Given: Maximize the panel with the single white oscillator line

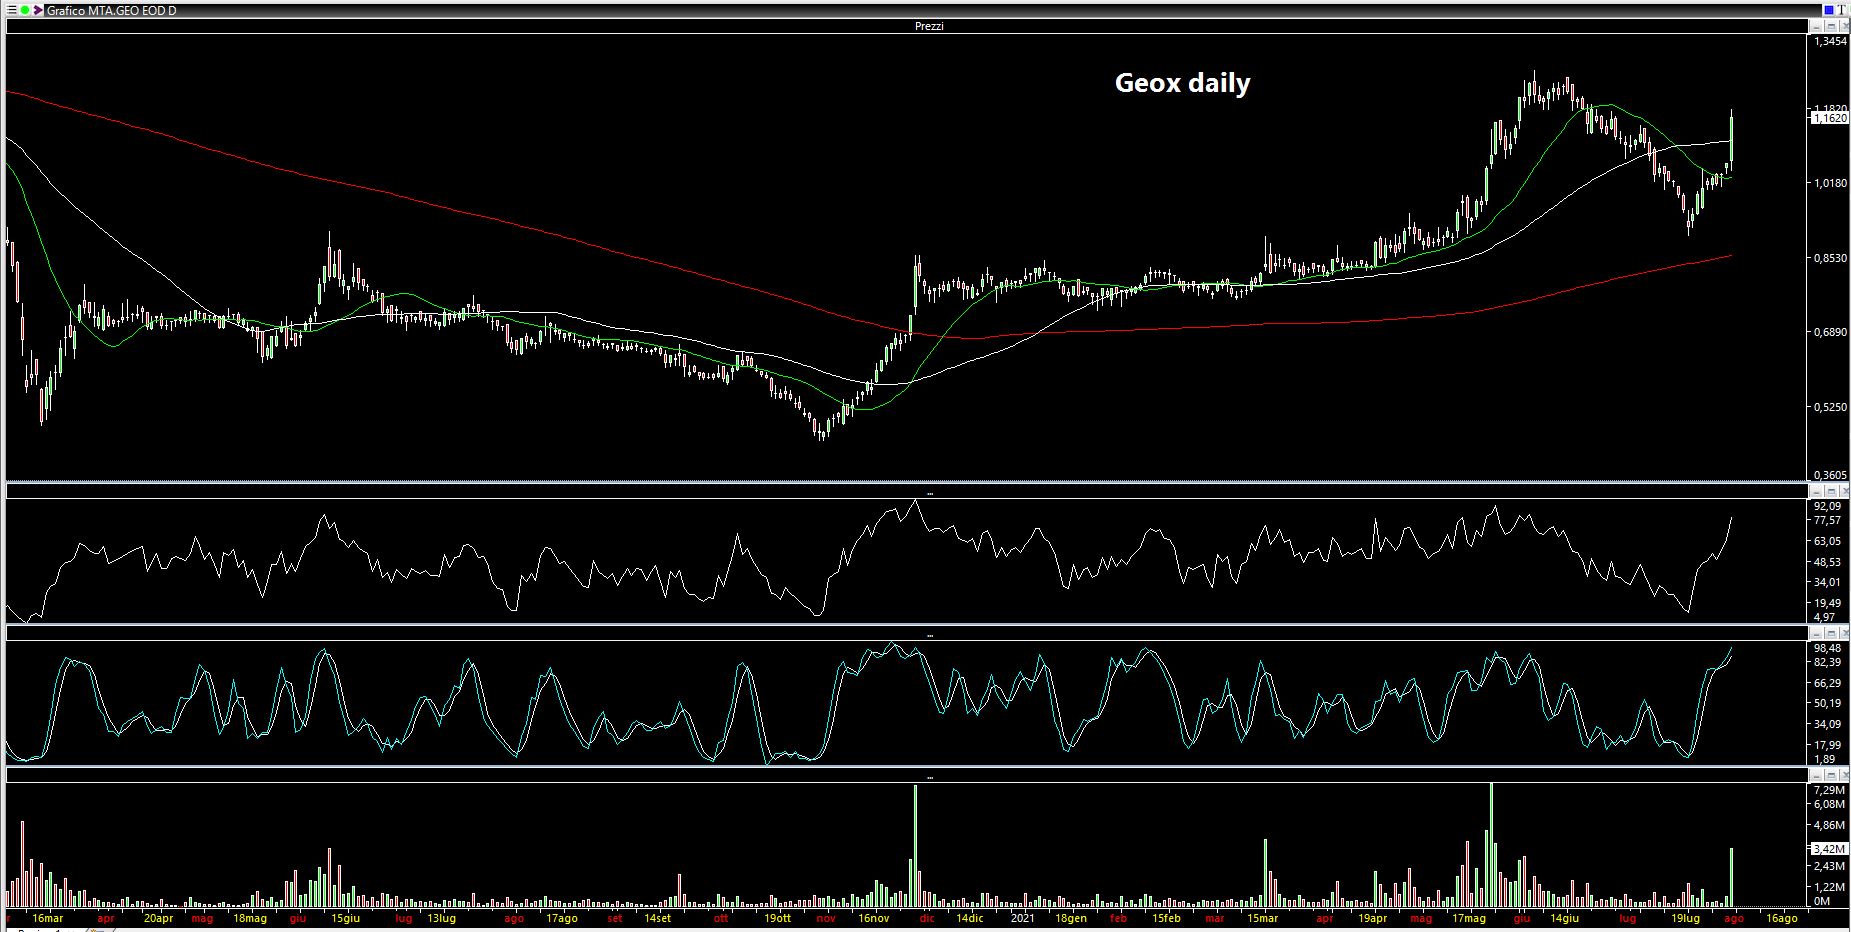Looking at the screenshot, I should coord(1831,491).
